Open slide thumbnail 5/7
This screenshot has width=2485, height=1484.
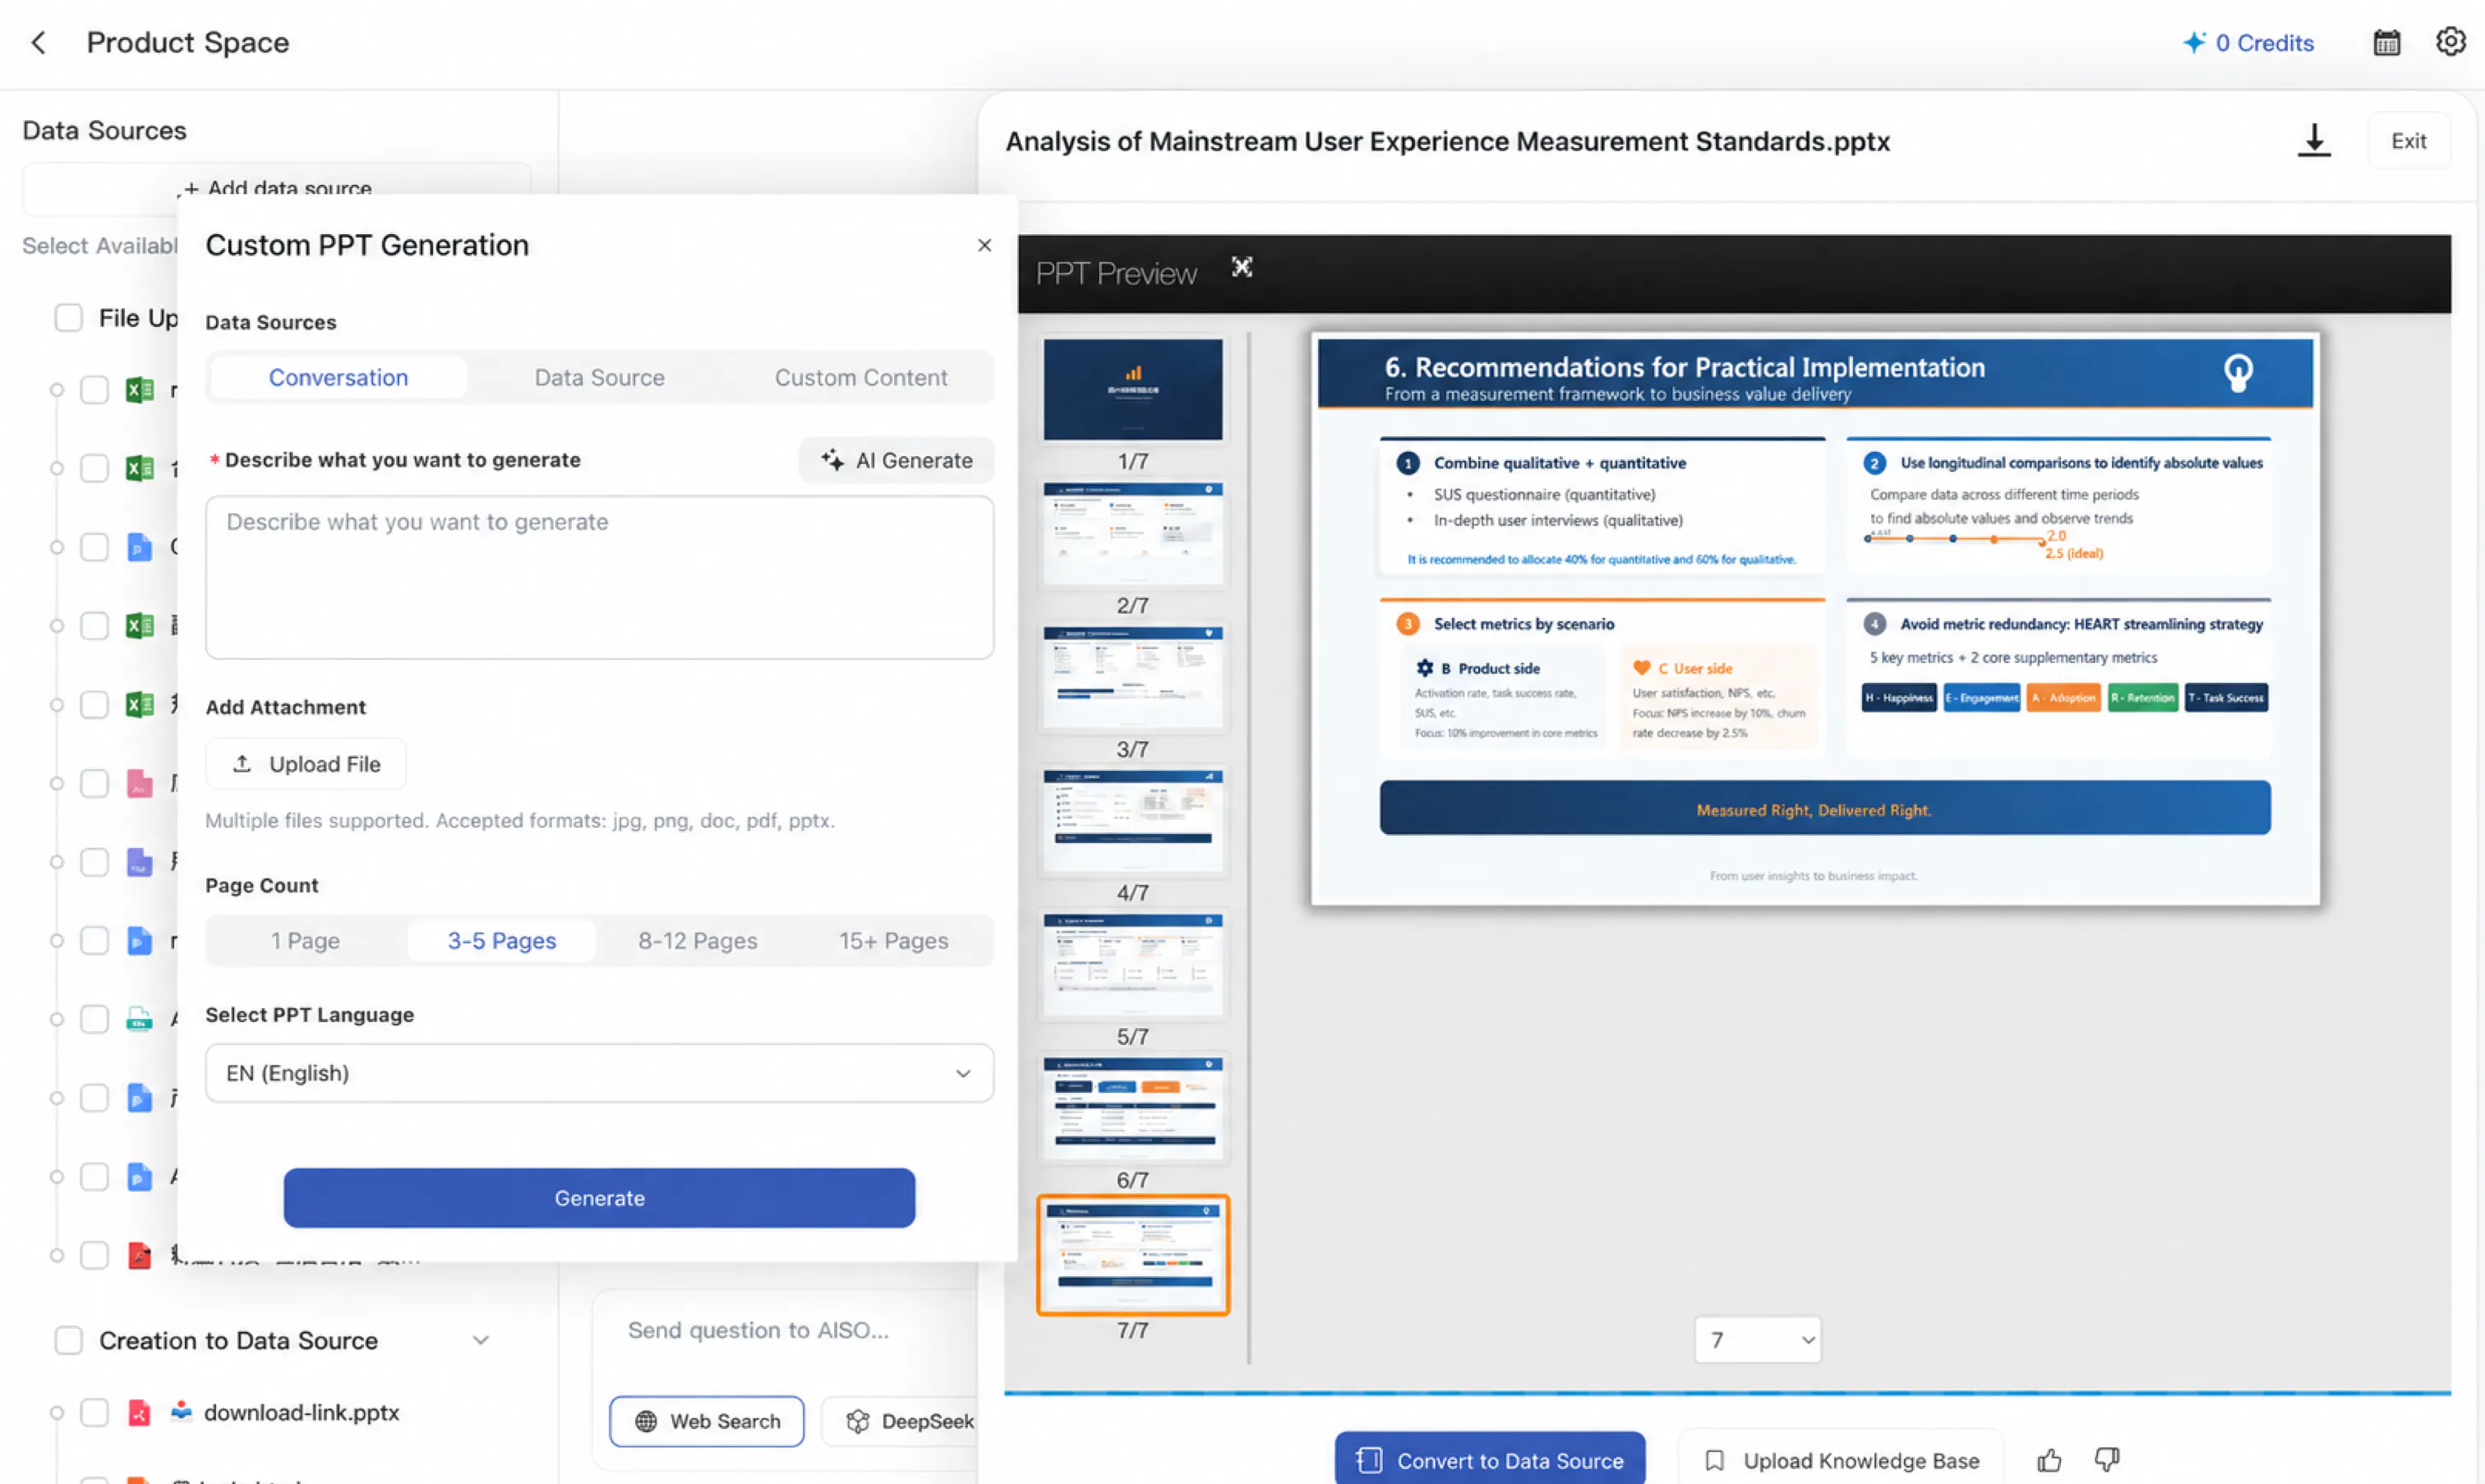click(1132, 965)
